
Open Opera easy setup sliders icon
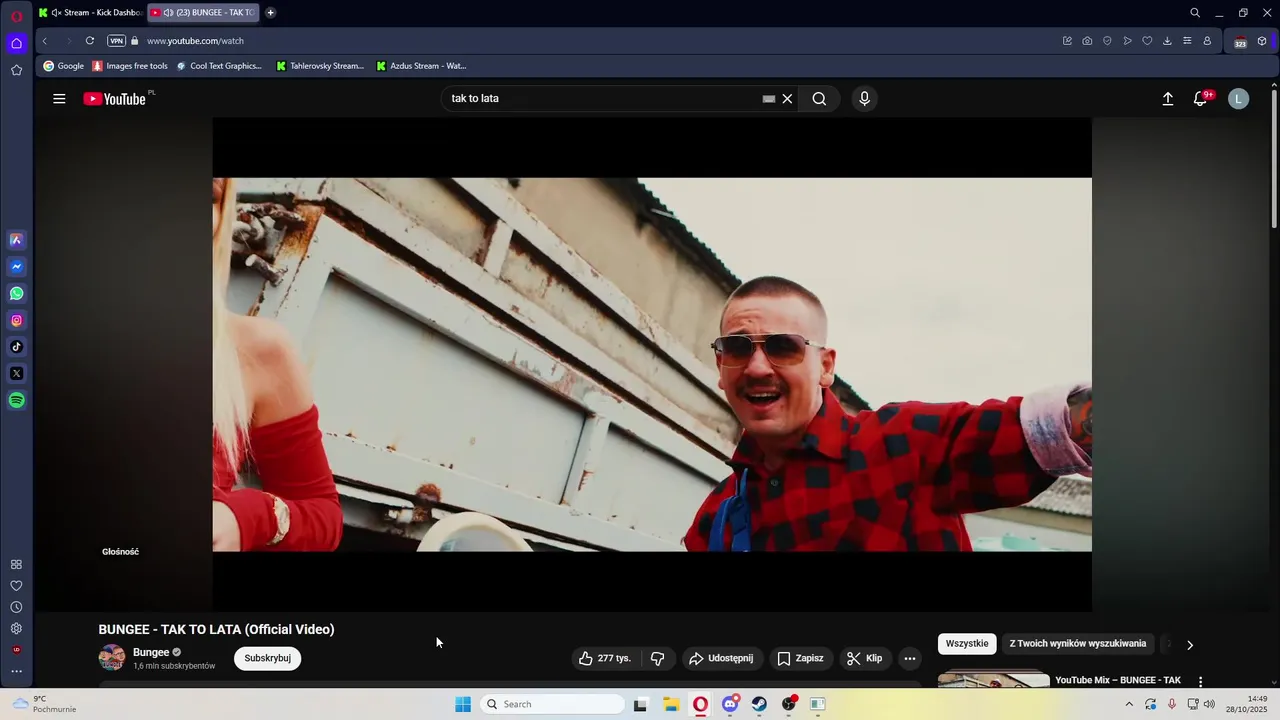(1187, 41)
